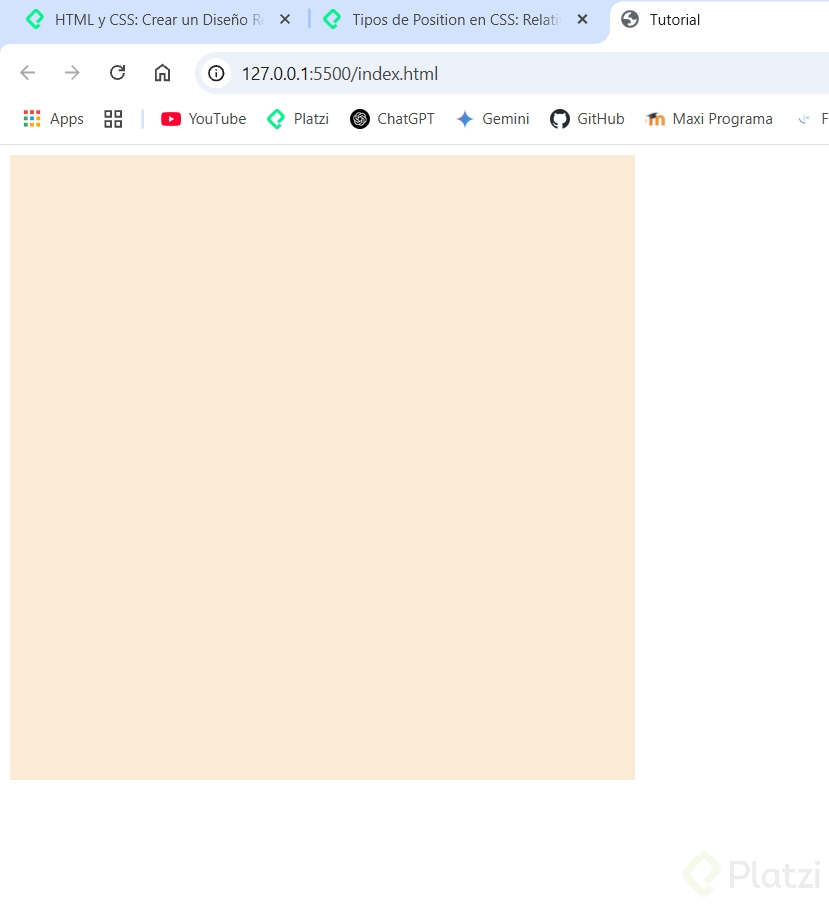Reload the current page
The height and width of the screenshot is (907, 829).
[x=117, y=73]
